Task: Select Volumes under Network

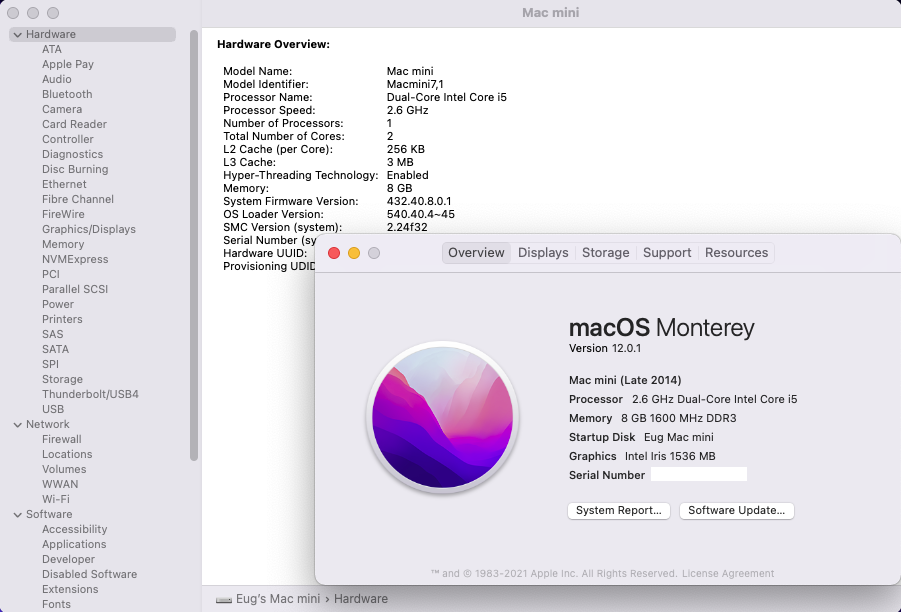Action: (x=64, y=469)
